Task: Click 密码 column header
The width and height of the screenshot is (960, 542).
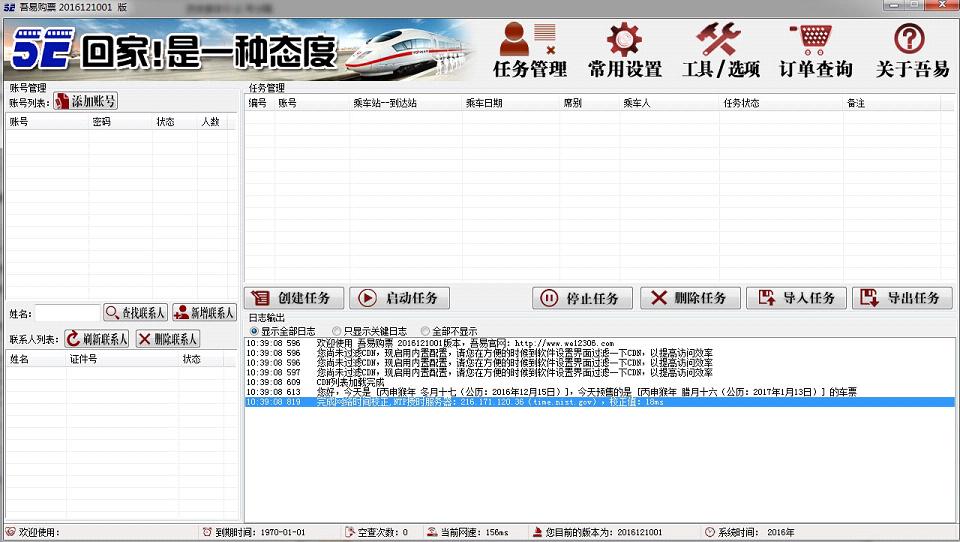Action: pyautogui.click(x=121, y=122)
